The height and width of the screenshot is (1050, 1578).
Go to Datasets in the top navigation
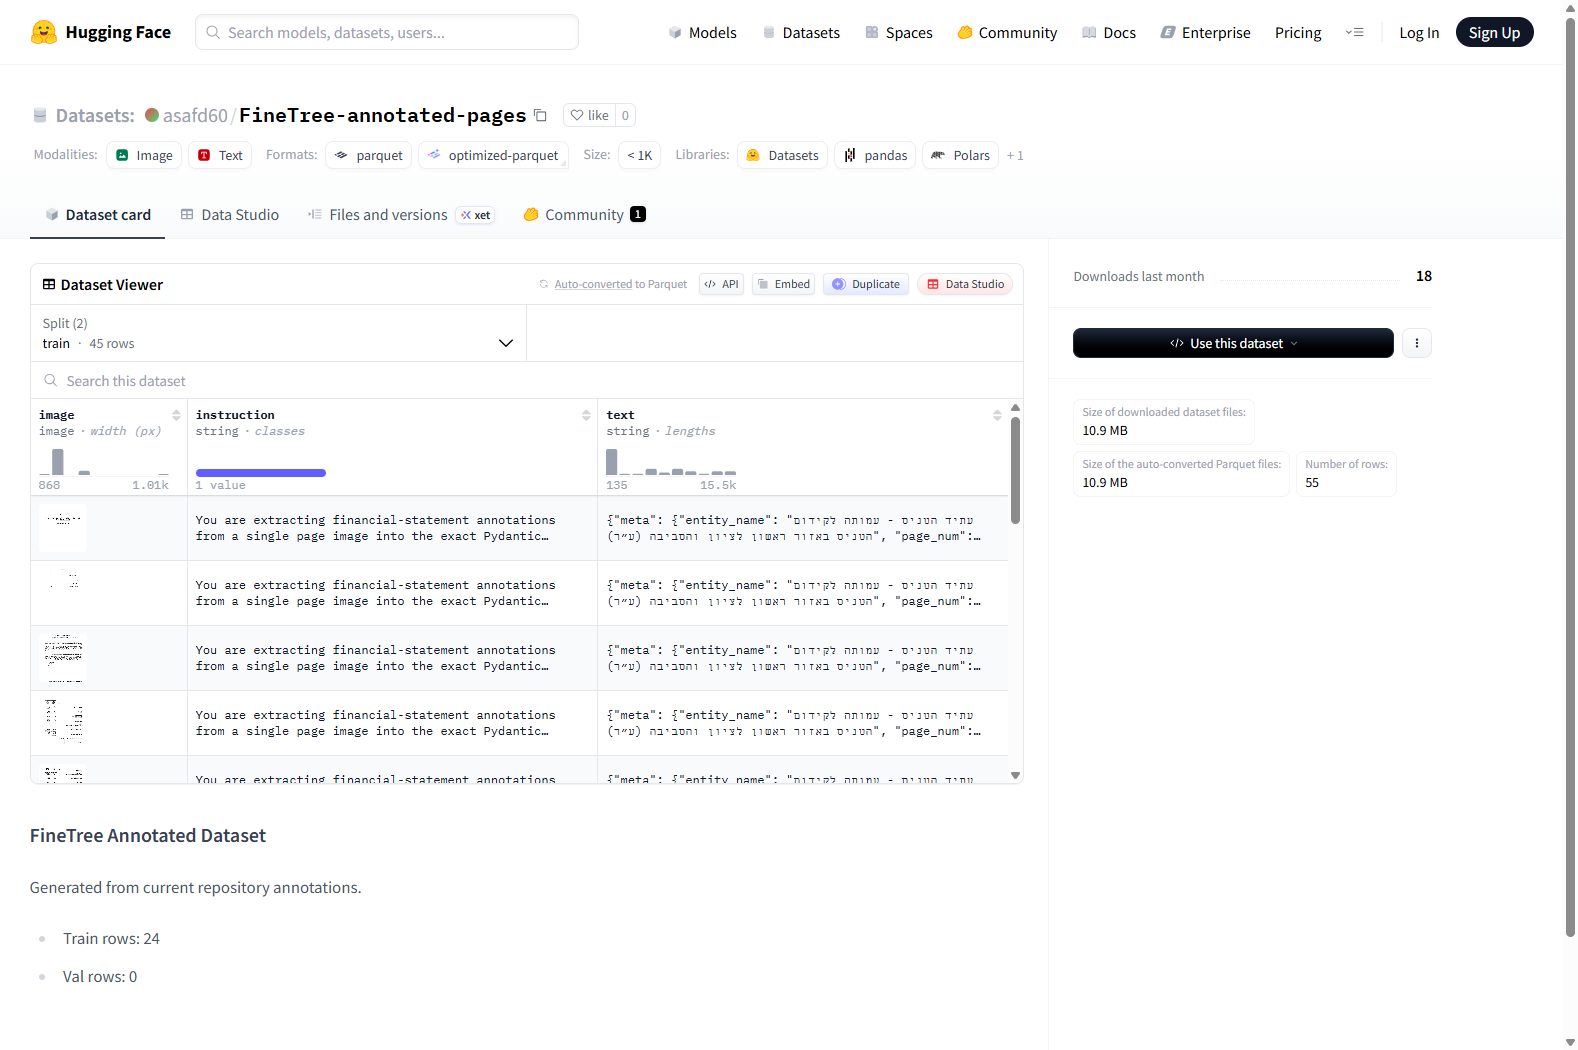click(x=801, y=32)
